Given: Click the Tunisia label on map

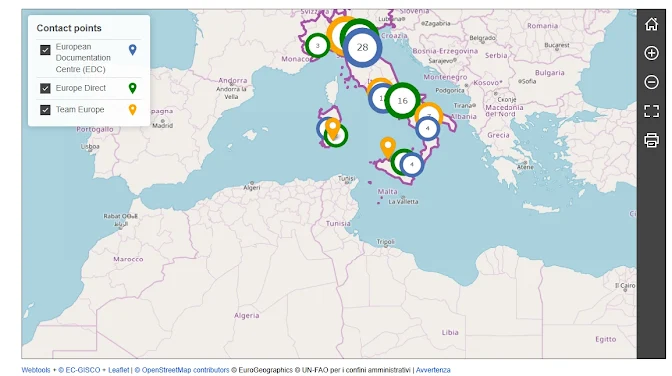Looking at the screenshot, I should click(x=338, y=224).
